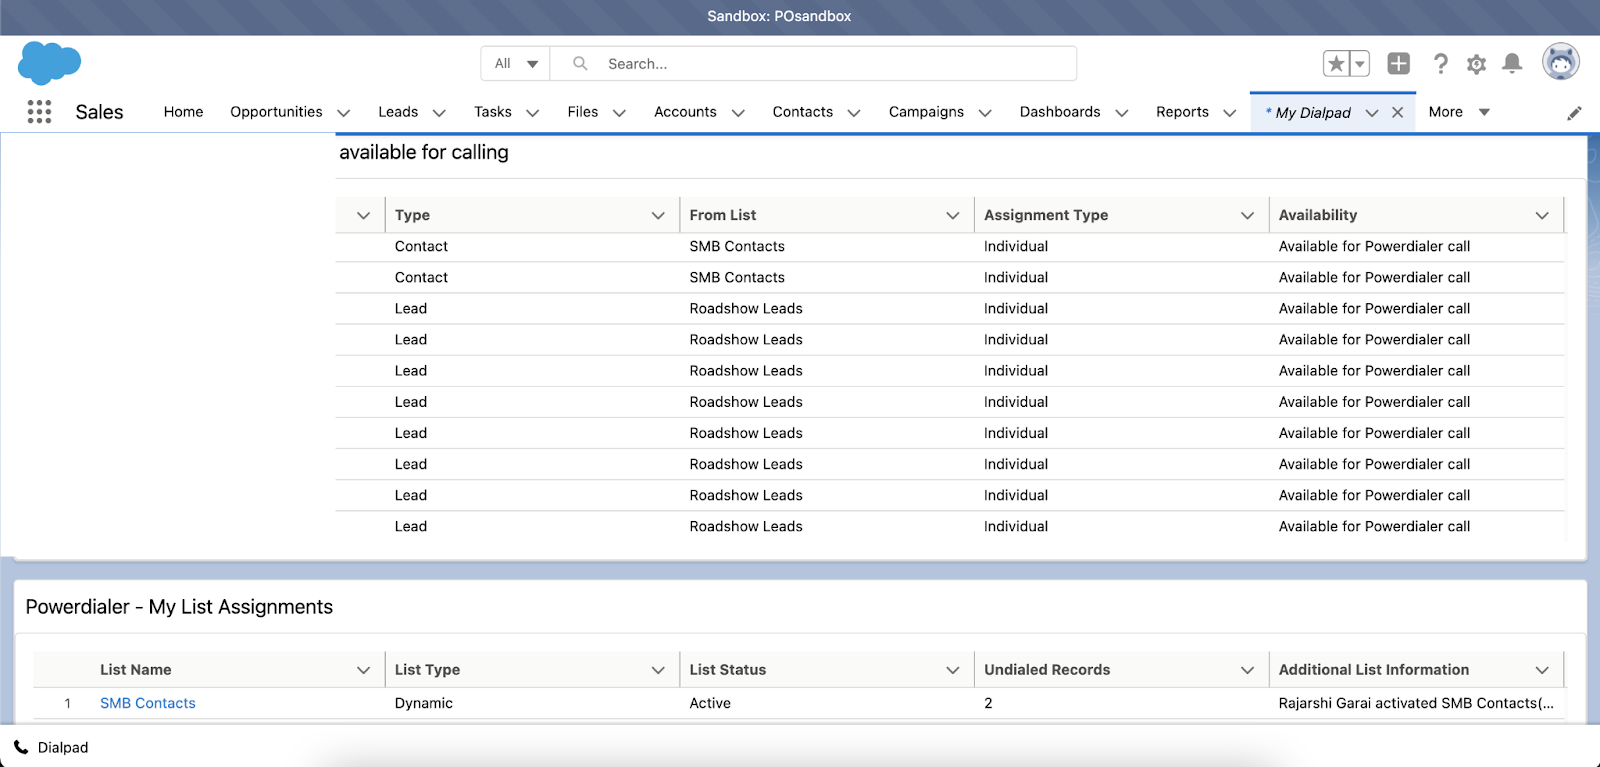Viewport: 1600px width, 767px height.
Task: Click the Dialpad phone icon in utility bar
Action: [21, 747]
